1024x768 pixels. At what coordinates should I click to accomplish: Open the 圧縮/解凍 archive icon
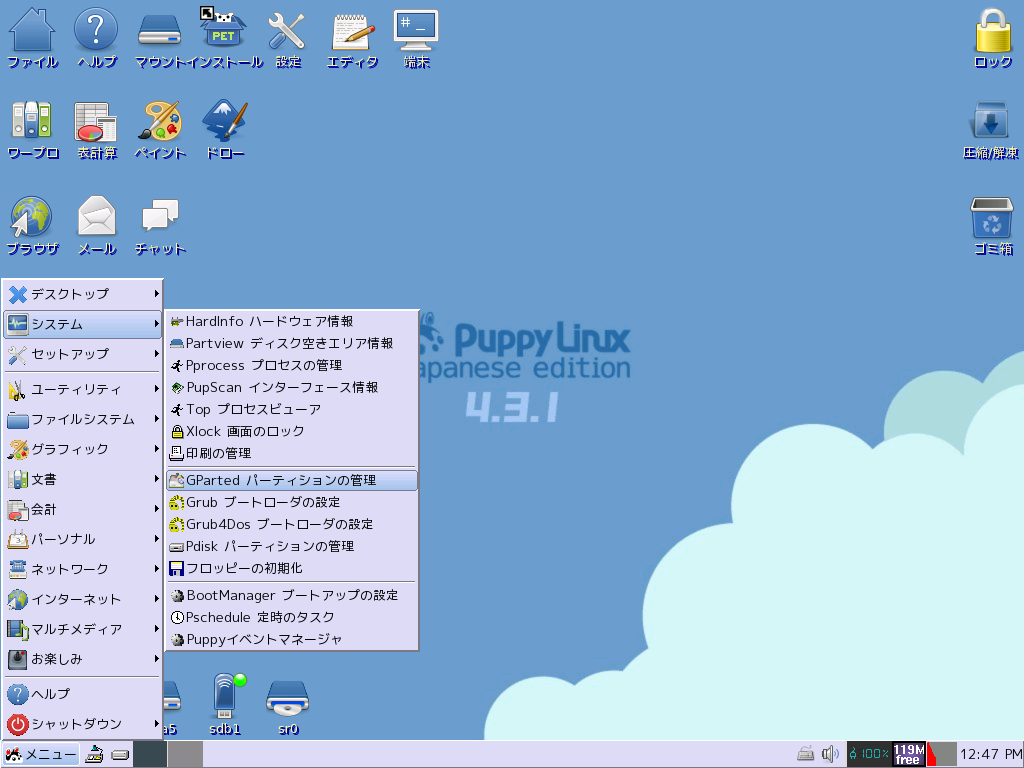(x=991, y=121)
